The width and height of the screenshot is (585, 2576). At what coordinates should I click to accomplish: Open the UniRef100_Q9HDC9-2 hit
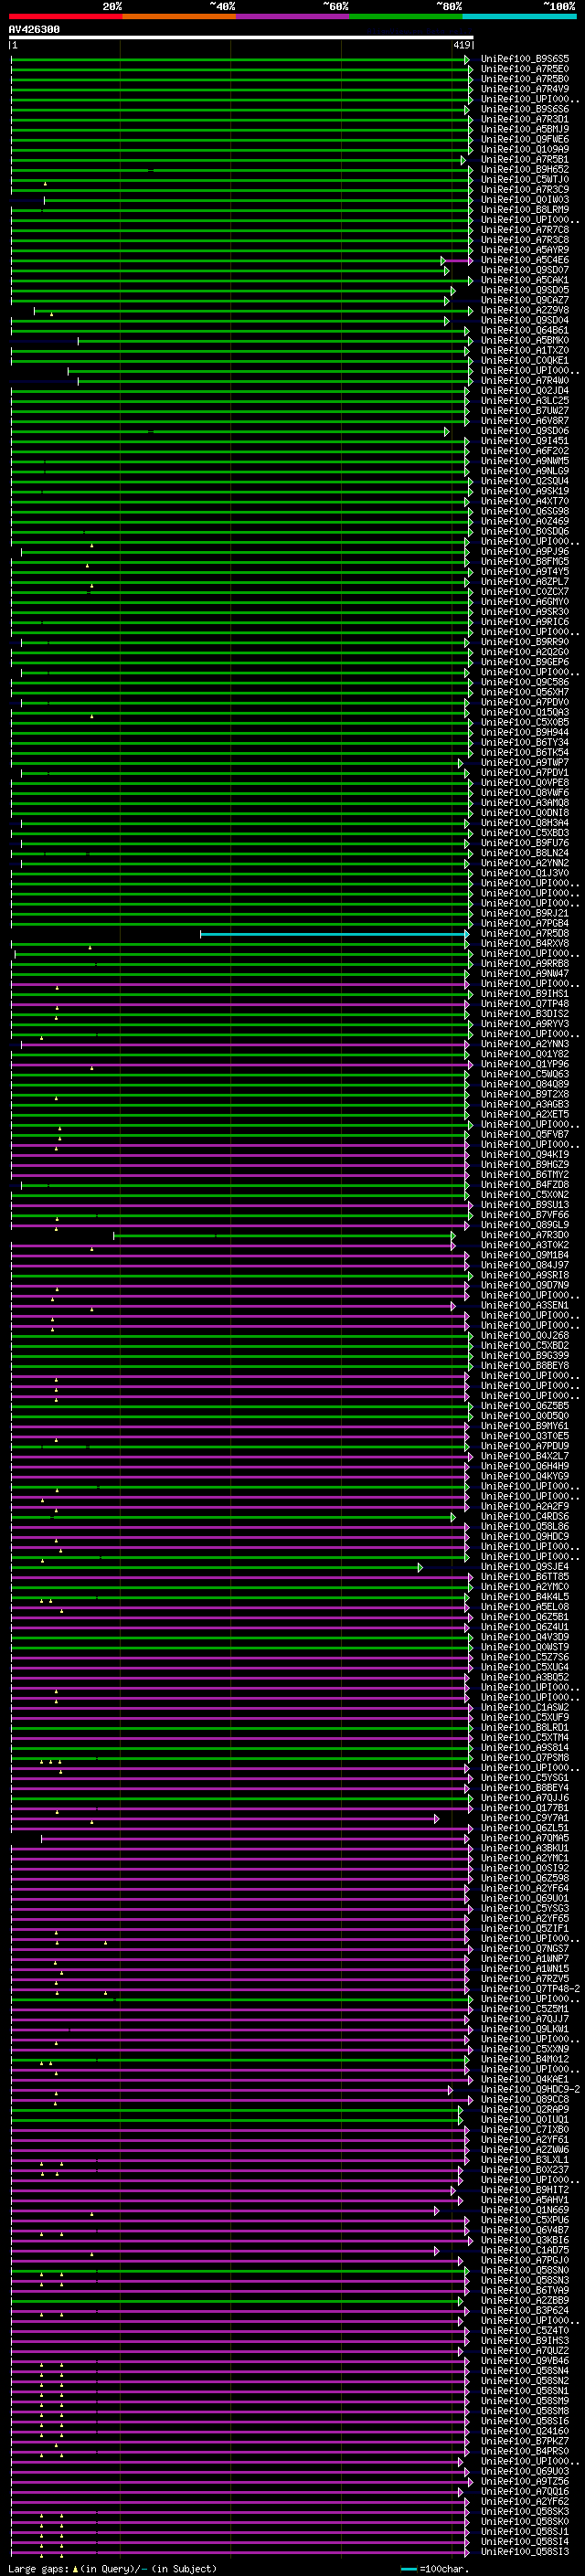click(530, 2089)
